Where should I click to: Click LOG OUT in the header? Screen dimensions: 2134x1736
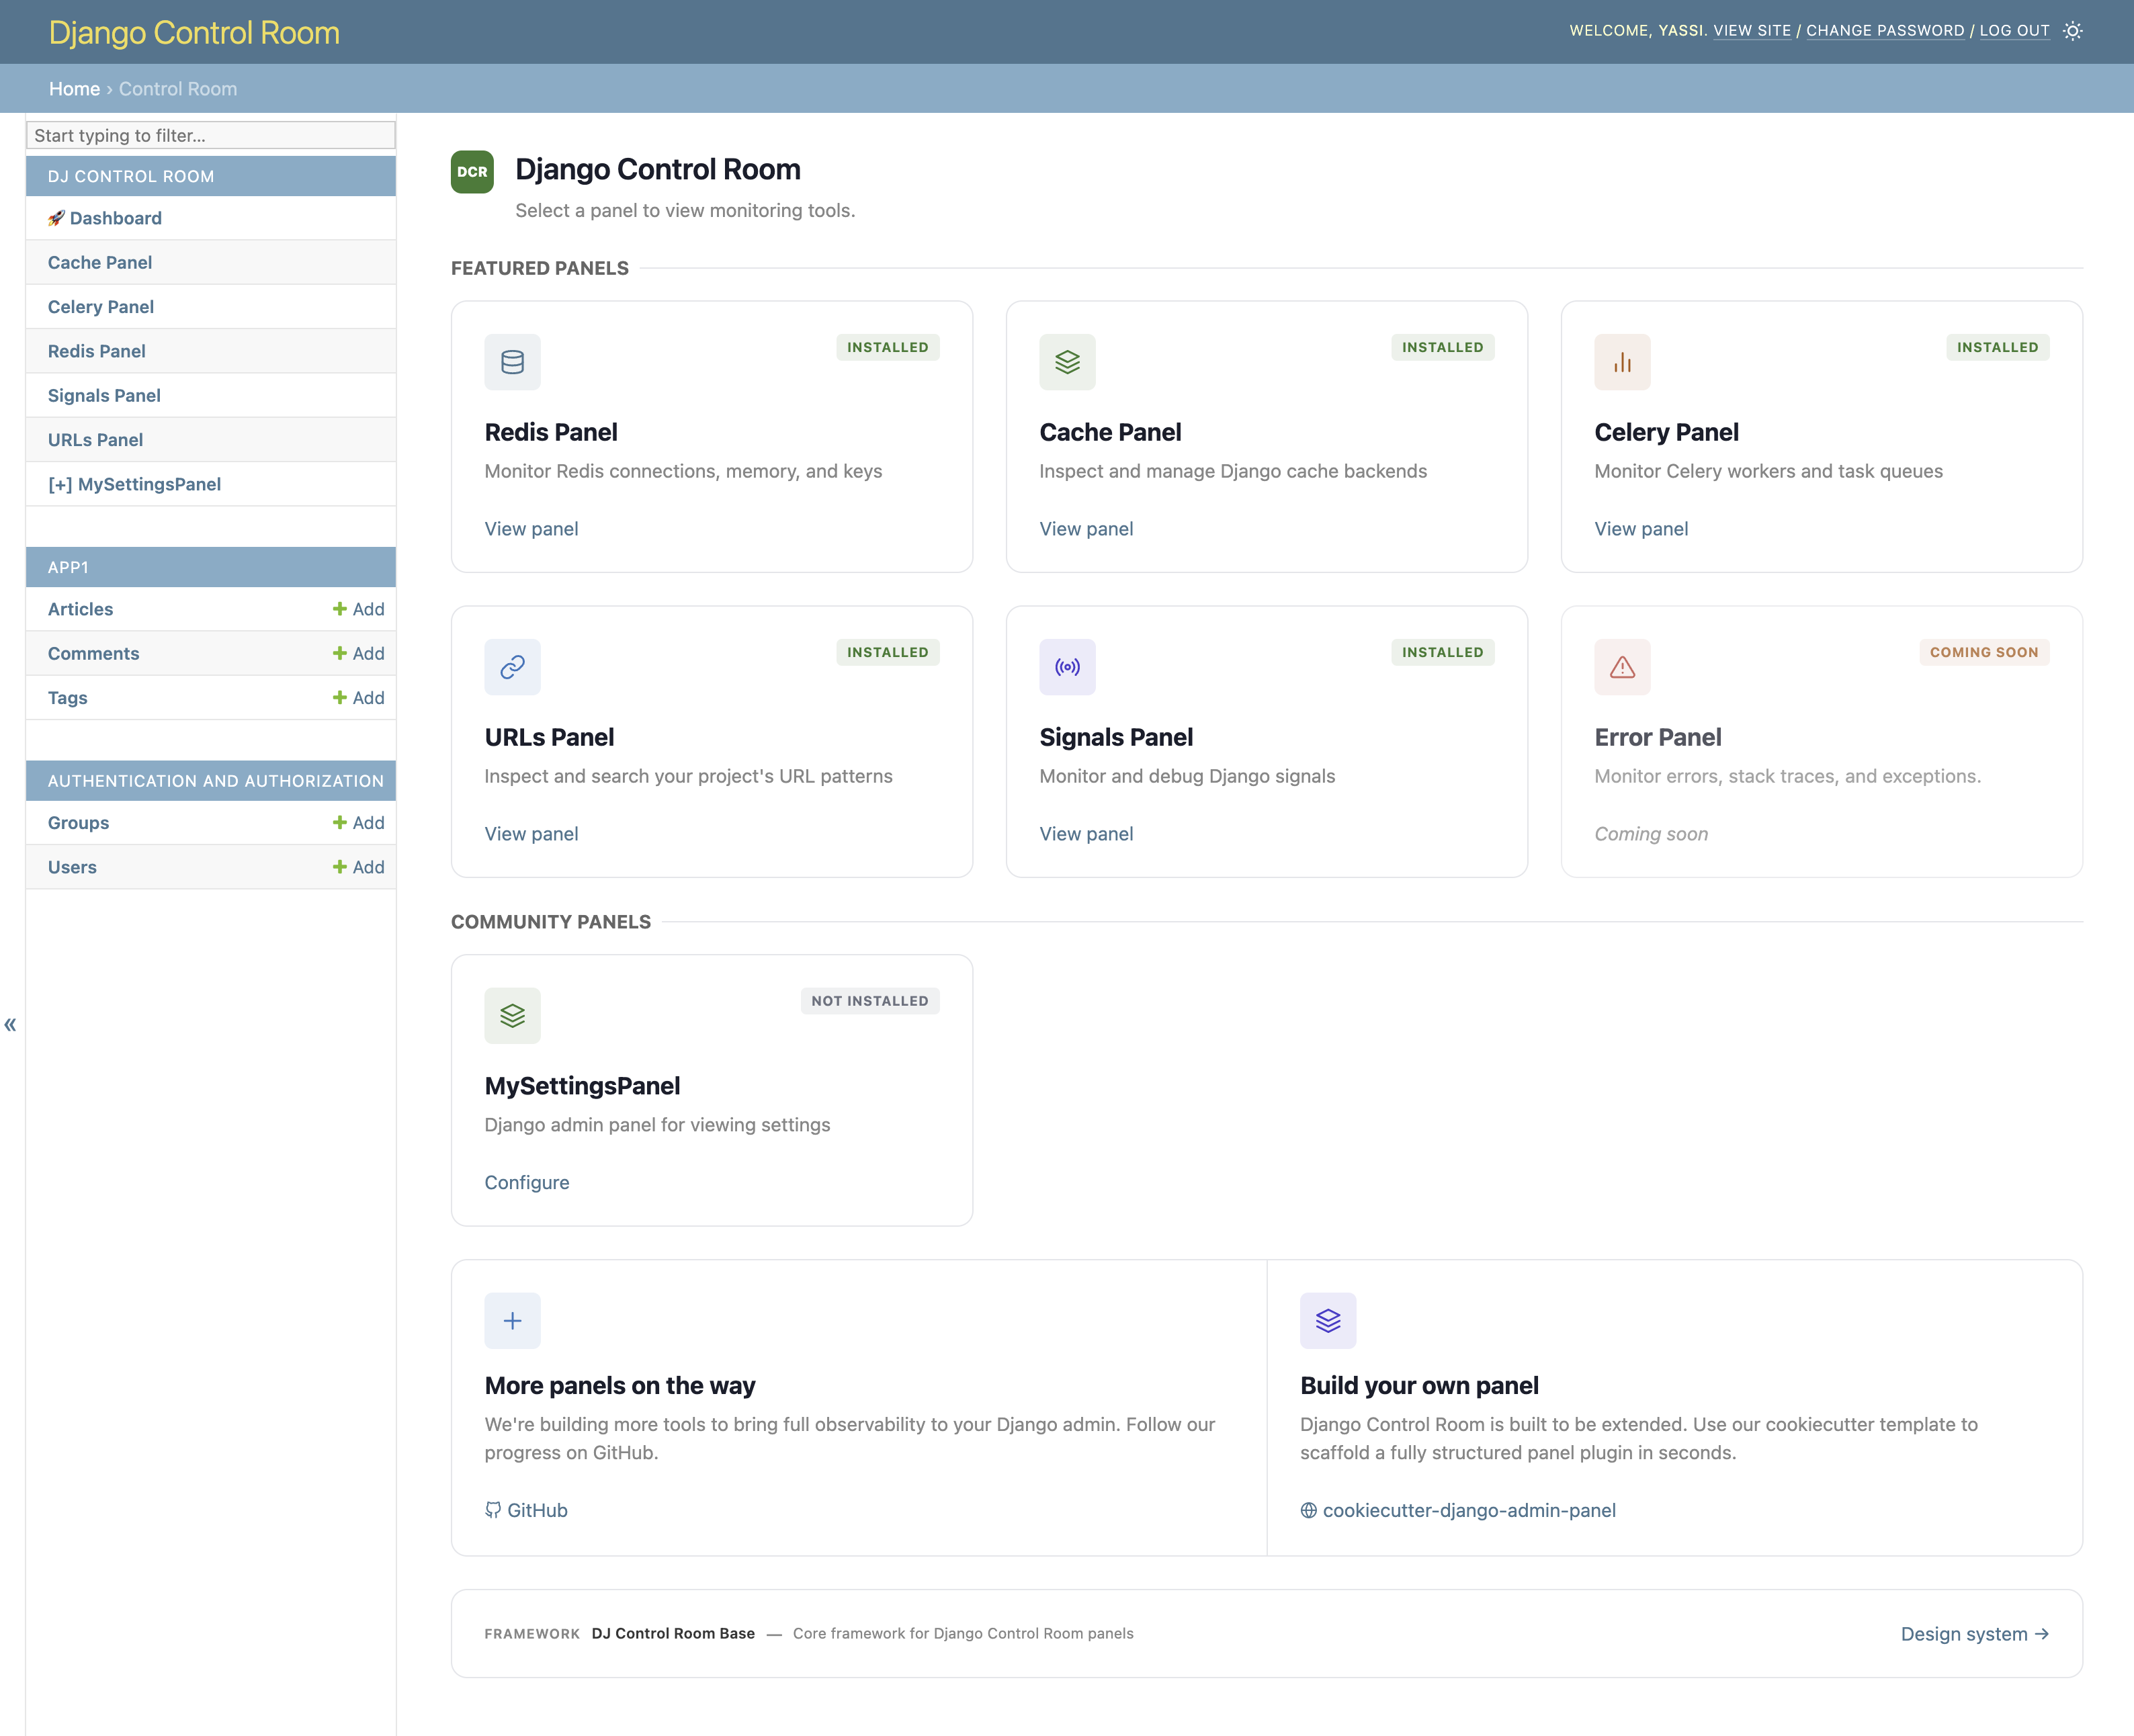[x=2014, y=31]
